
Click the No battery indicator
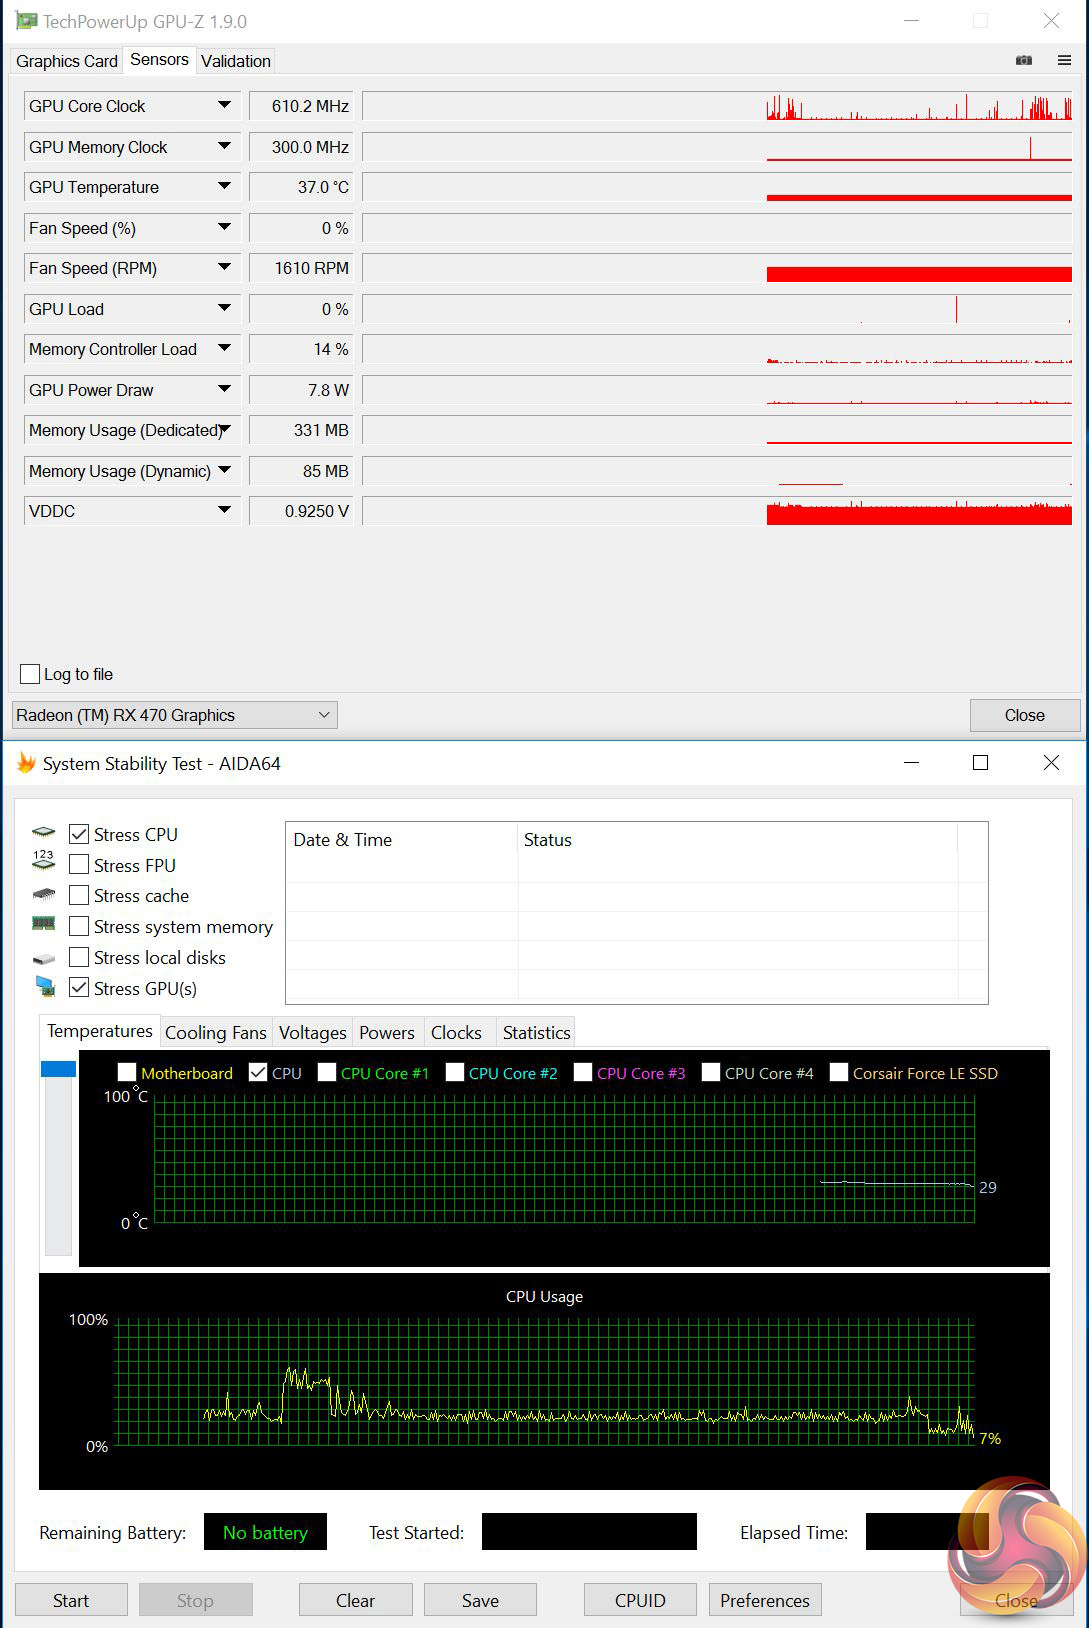point(265,1532)
